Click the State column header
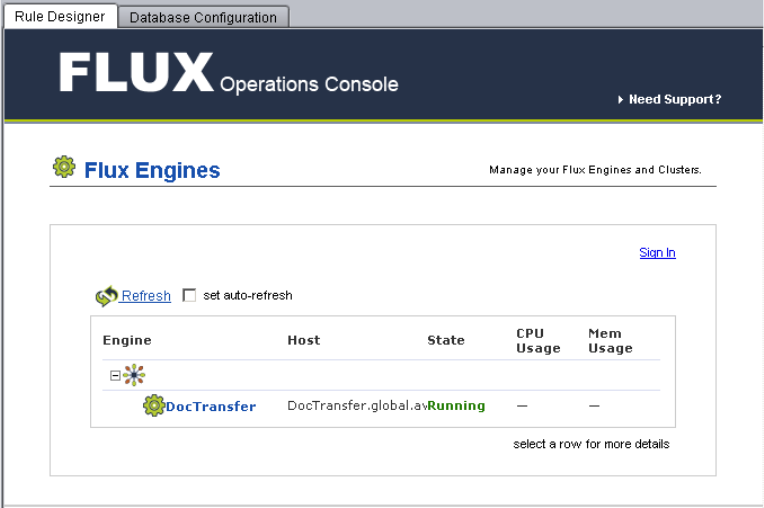This screenshot has width=764, height=508. click(446, 340)
